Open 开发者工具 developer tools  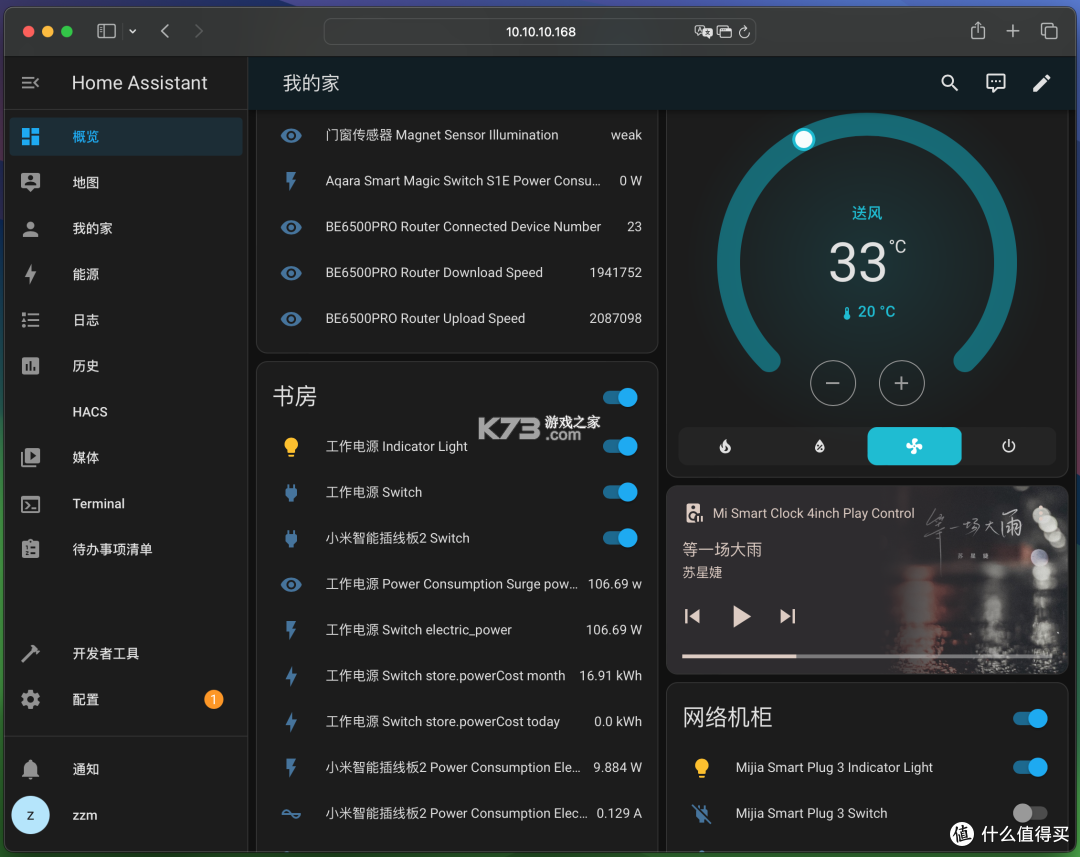coord(126,653)
